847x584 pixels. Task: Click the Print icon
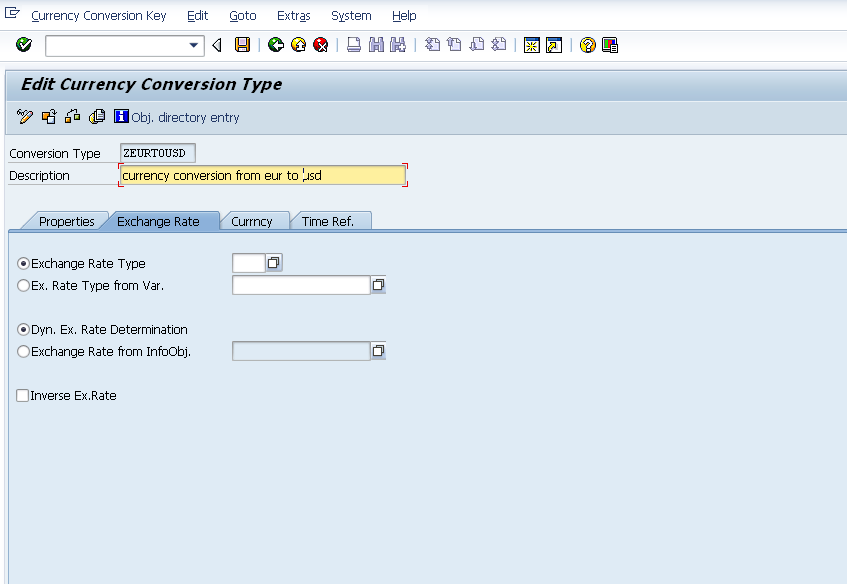354,45
